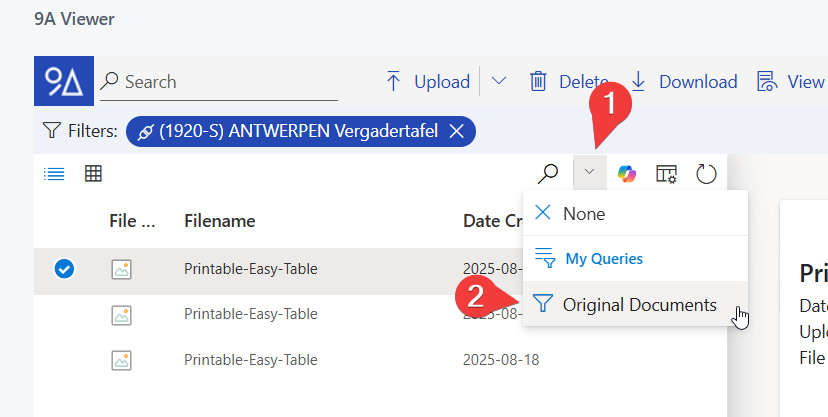Click into the Search input field
Image resolution: width=828 pixels, height=417 pixels.
click(230, 82)
